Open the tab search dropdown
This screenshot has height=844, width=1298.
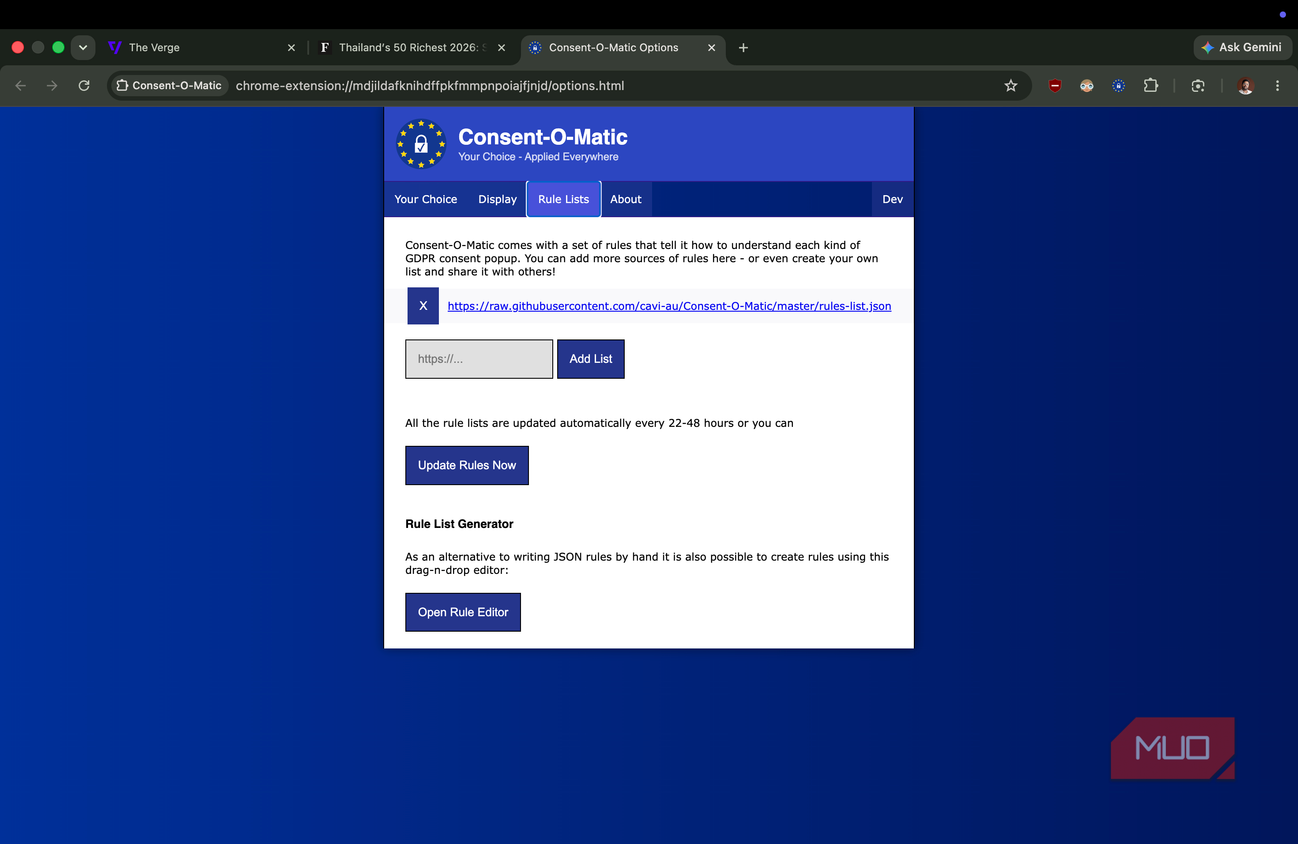point(83,47)
